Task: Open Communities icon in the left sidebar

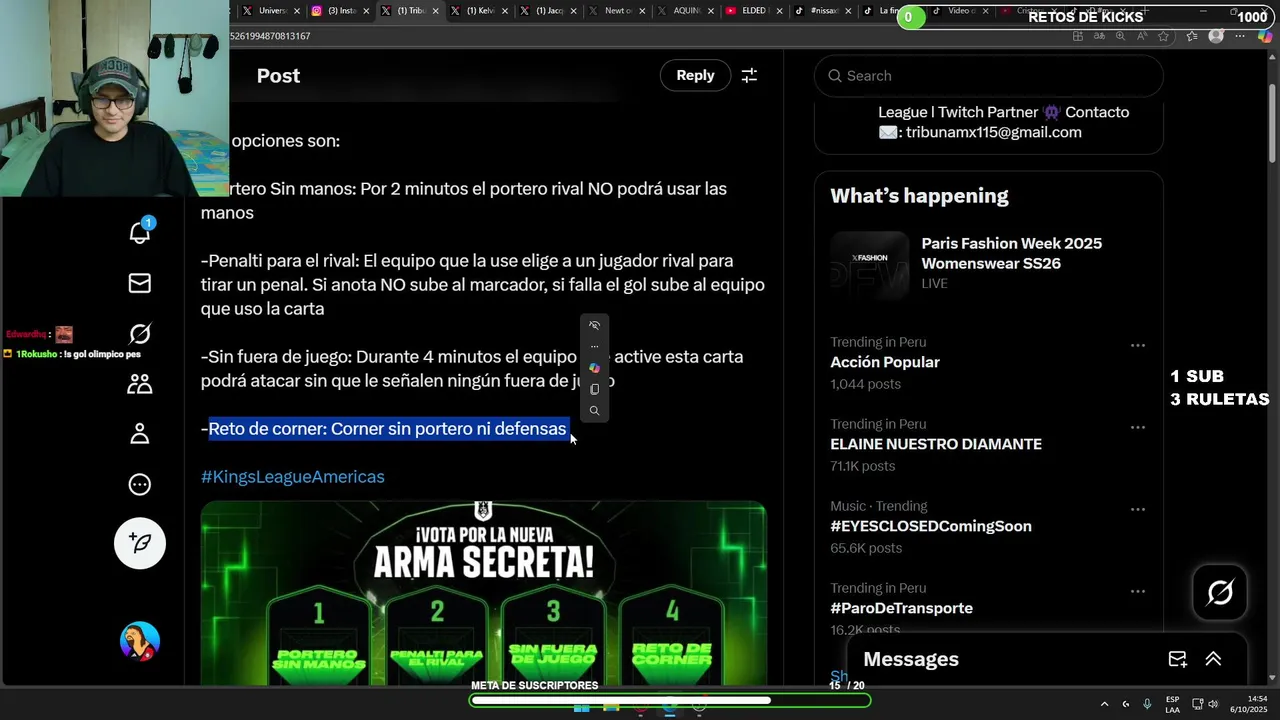Action: [140, 384]
